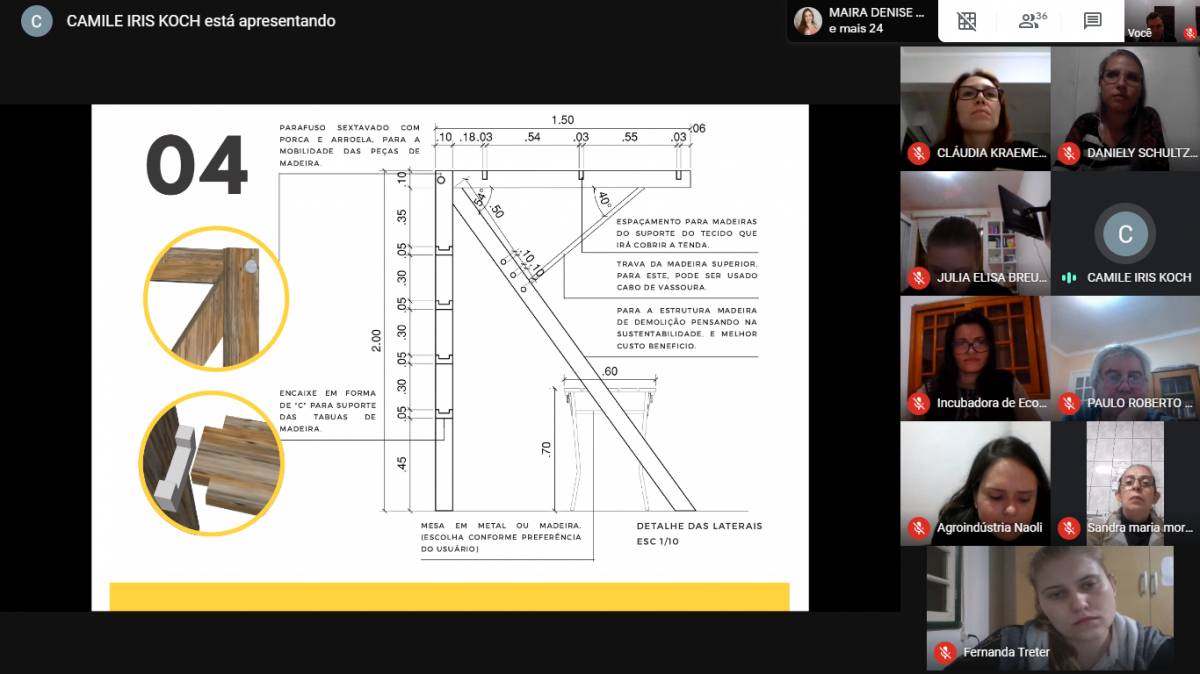Click the MAIRA DENISE avatar picture

click(x=808, y=21)
